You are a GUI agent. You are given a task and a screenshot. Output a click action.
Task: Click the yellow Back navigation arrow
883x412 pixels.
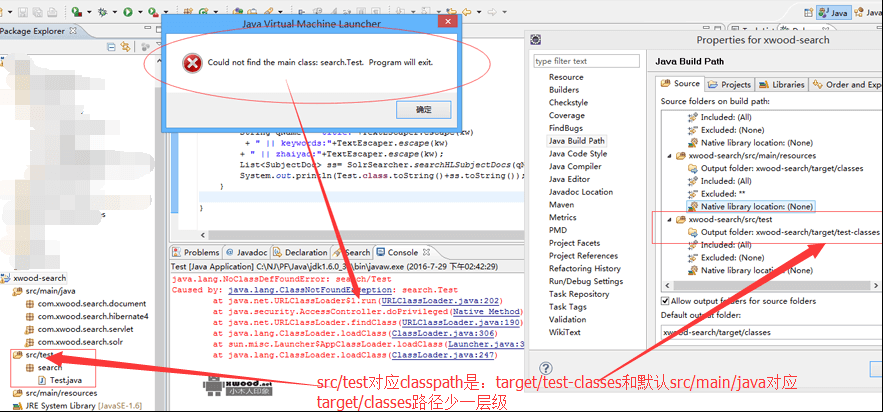[466, 11]
